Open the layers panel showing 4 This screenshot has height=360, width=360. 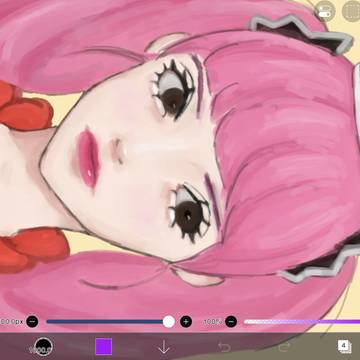[x=344, y=347]
